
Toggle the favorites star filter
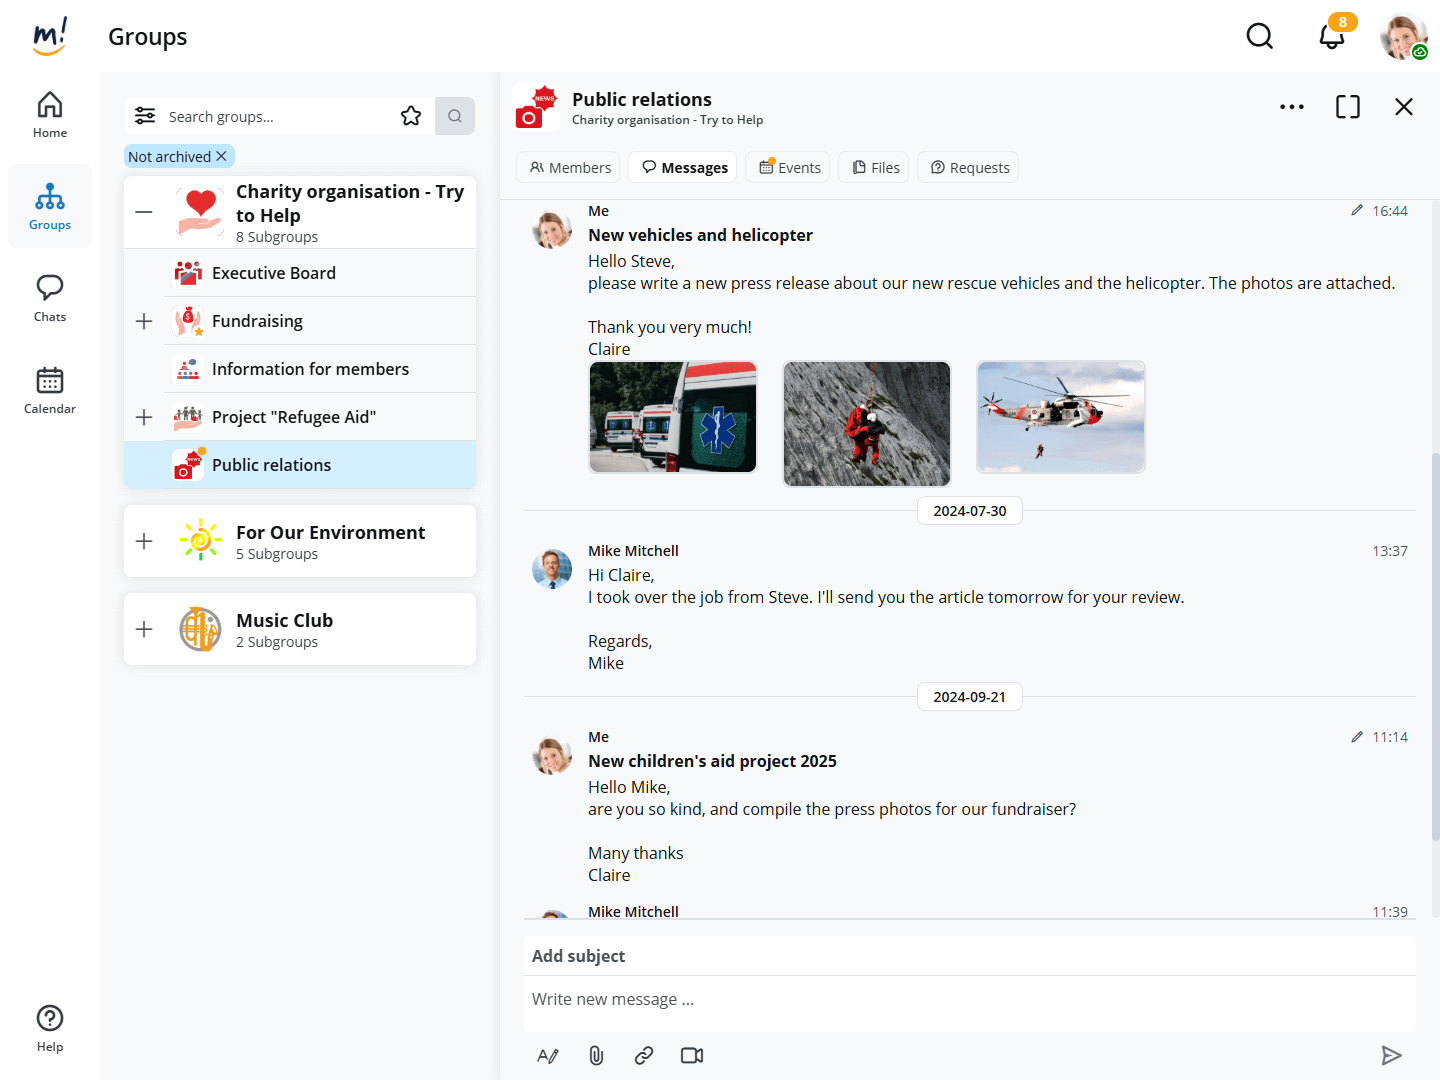411,116
